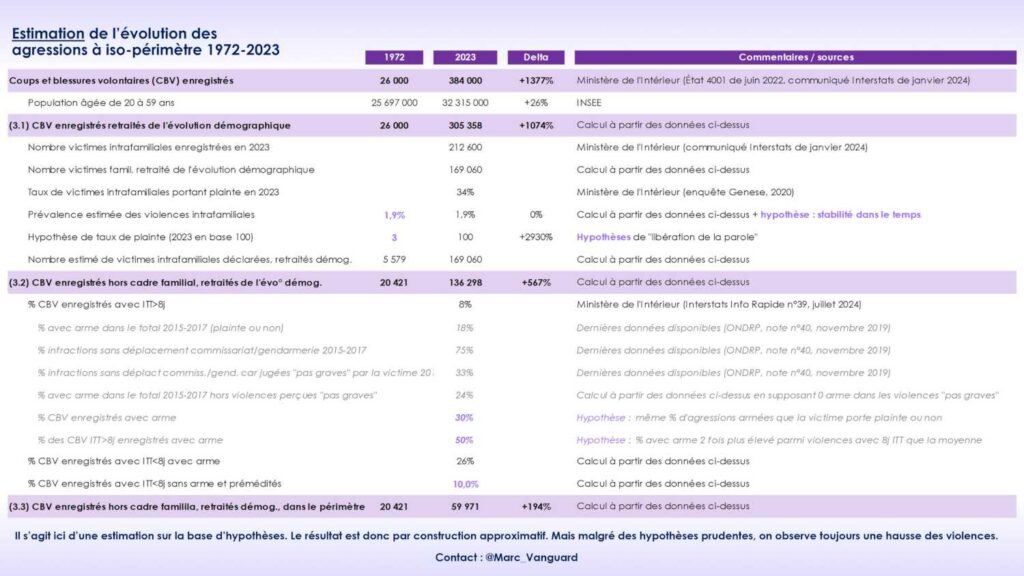Click the italic 33% value

pos(465,373)
